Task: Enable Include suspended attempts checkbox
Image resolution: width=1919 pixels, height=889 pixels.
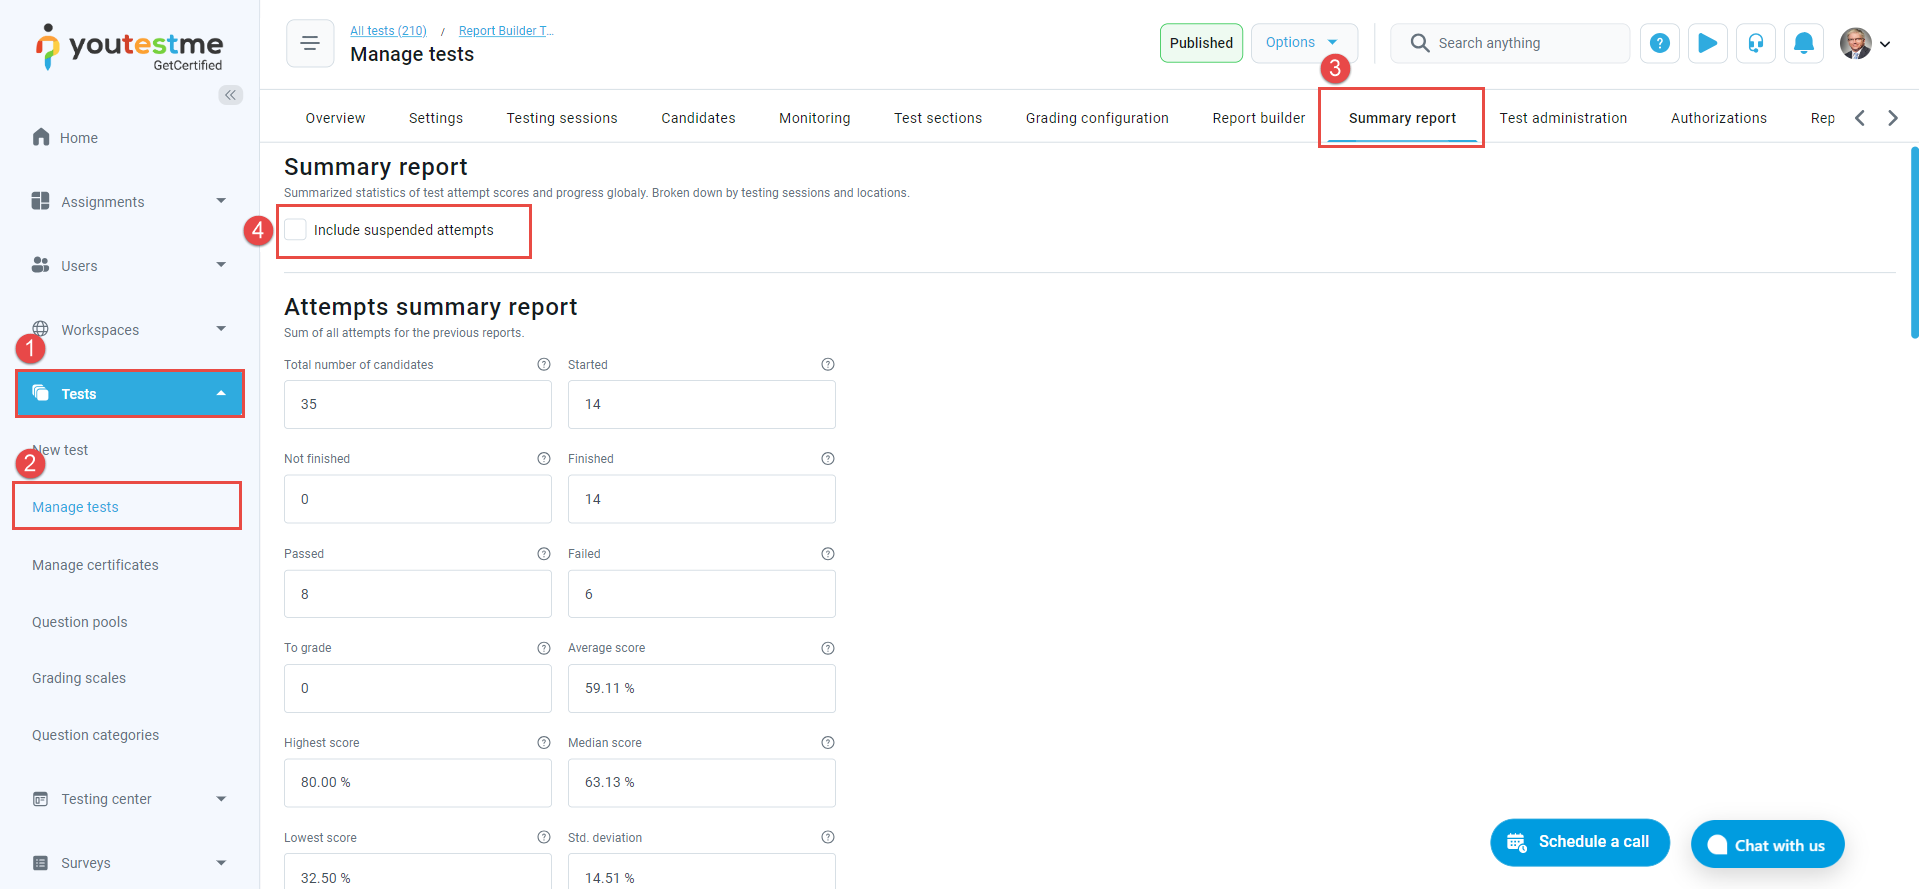Action: (296, 229)
